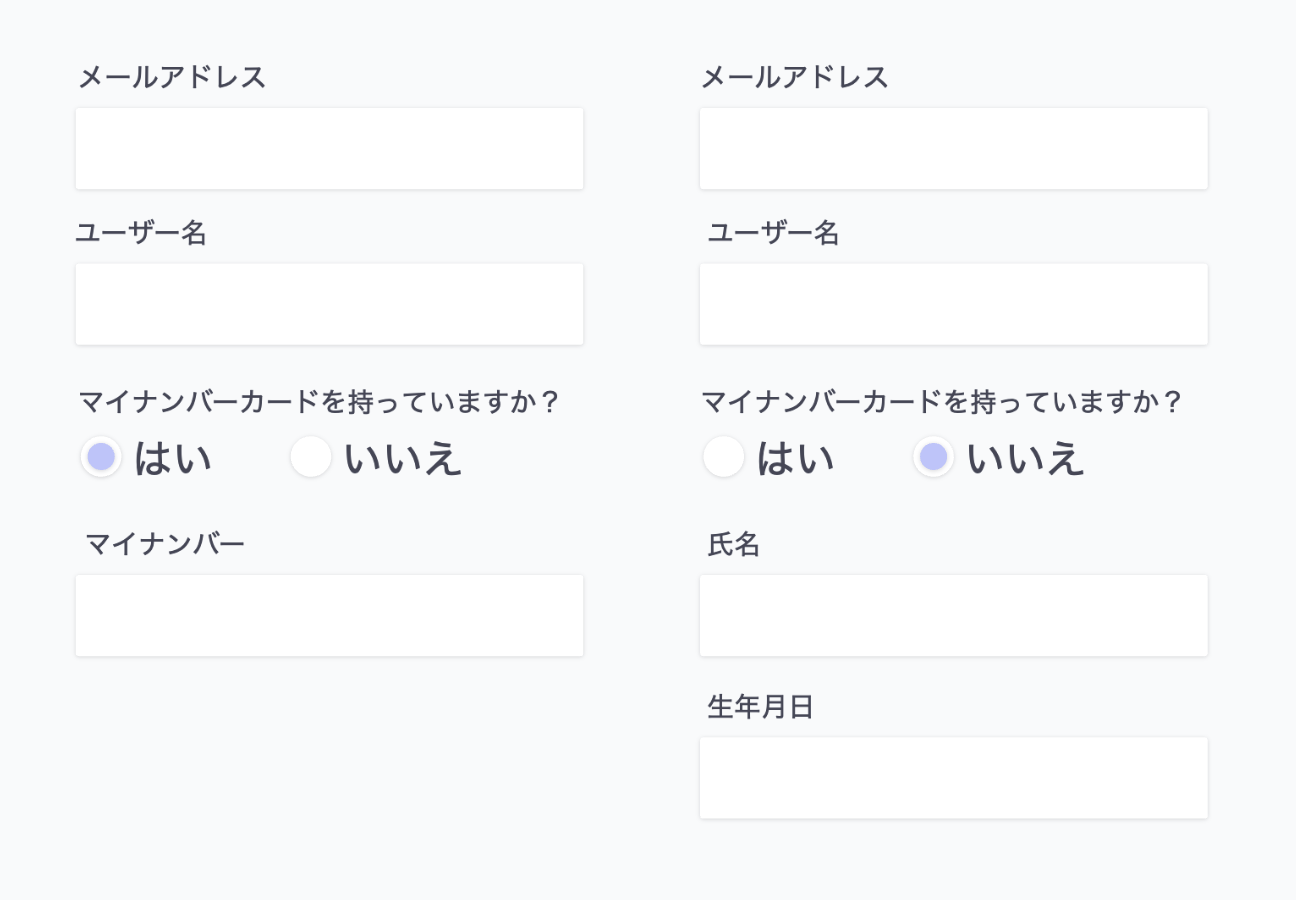Viewport: 1296px width, 900px height.
Task: Click the right form's メールアドレス input field
Action: tap(953, 148)
